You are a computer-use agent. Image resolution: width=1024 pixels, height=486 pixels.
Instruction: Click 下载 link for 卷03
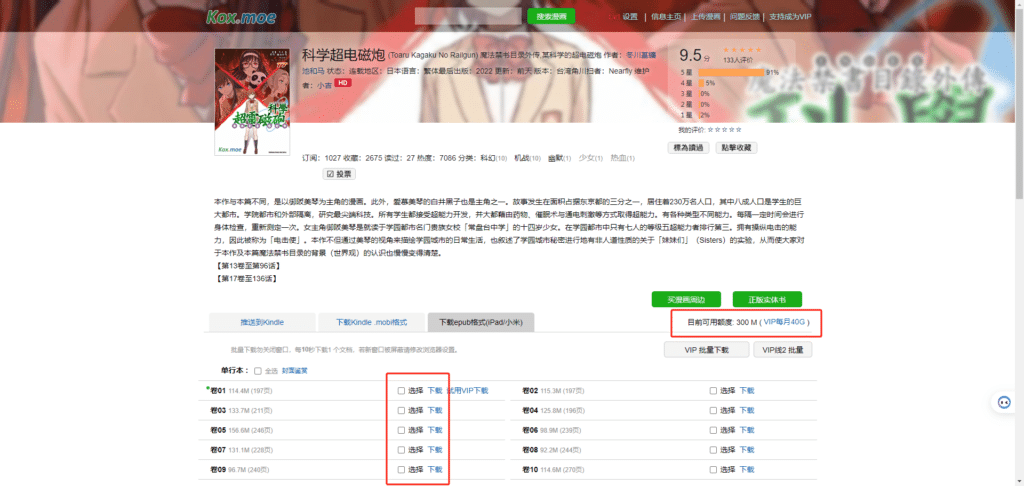tap(435, 410)
